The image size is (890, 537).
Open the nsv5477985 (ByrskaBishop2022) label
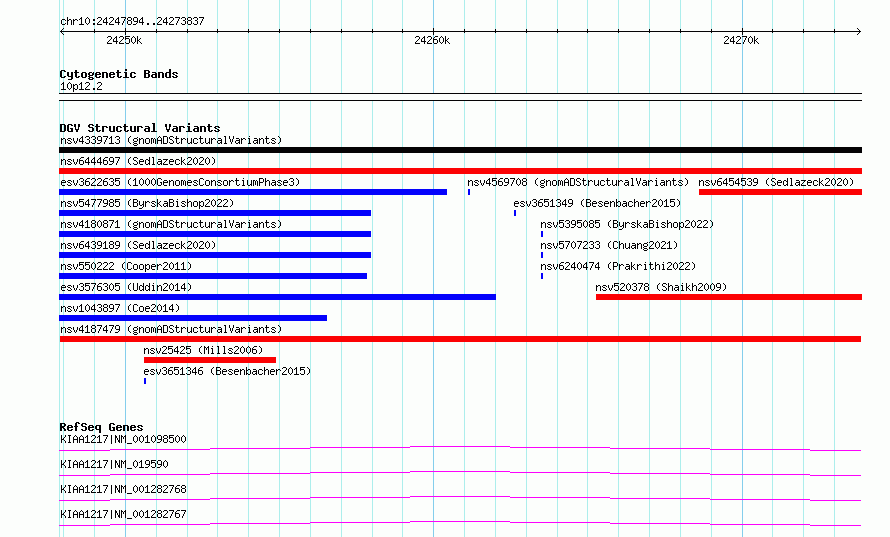(147, 203)
